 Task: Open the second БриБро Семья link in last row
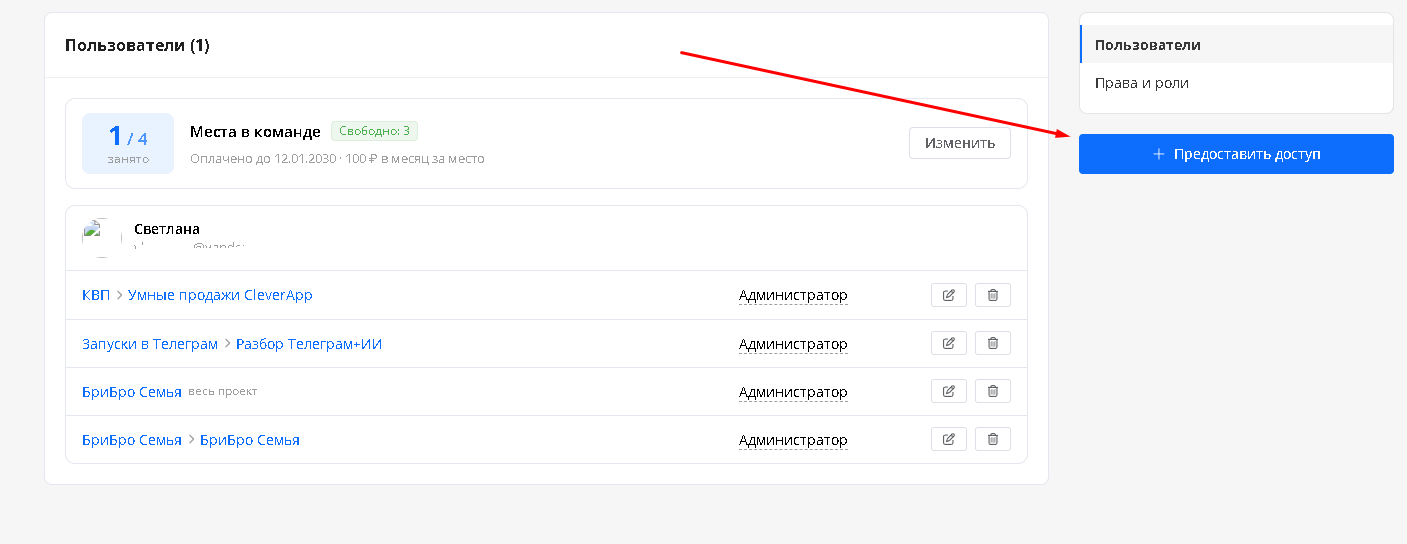pyautogui.click(x=250, y=440)
